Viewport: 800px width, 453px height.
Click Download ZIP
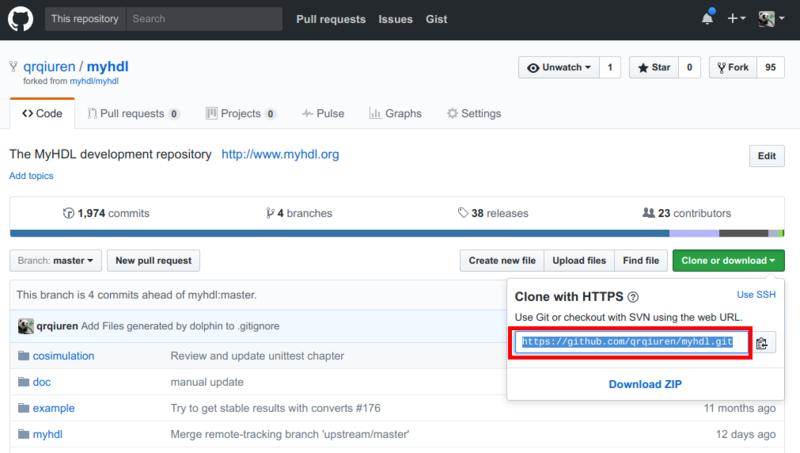click(645, 384)
